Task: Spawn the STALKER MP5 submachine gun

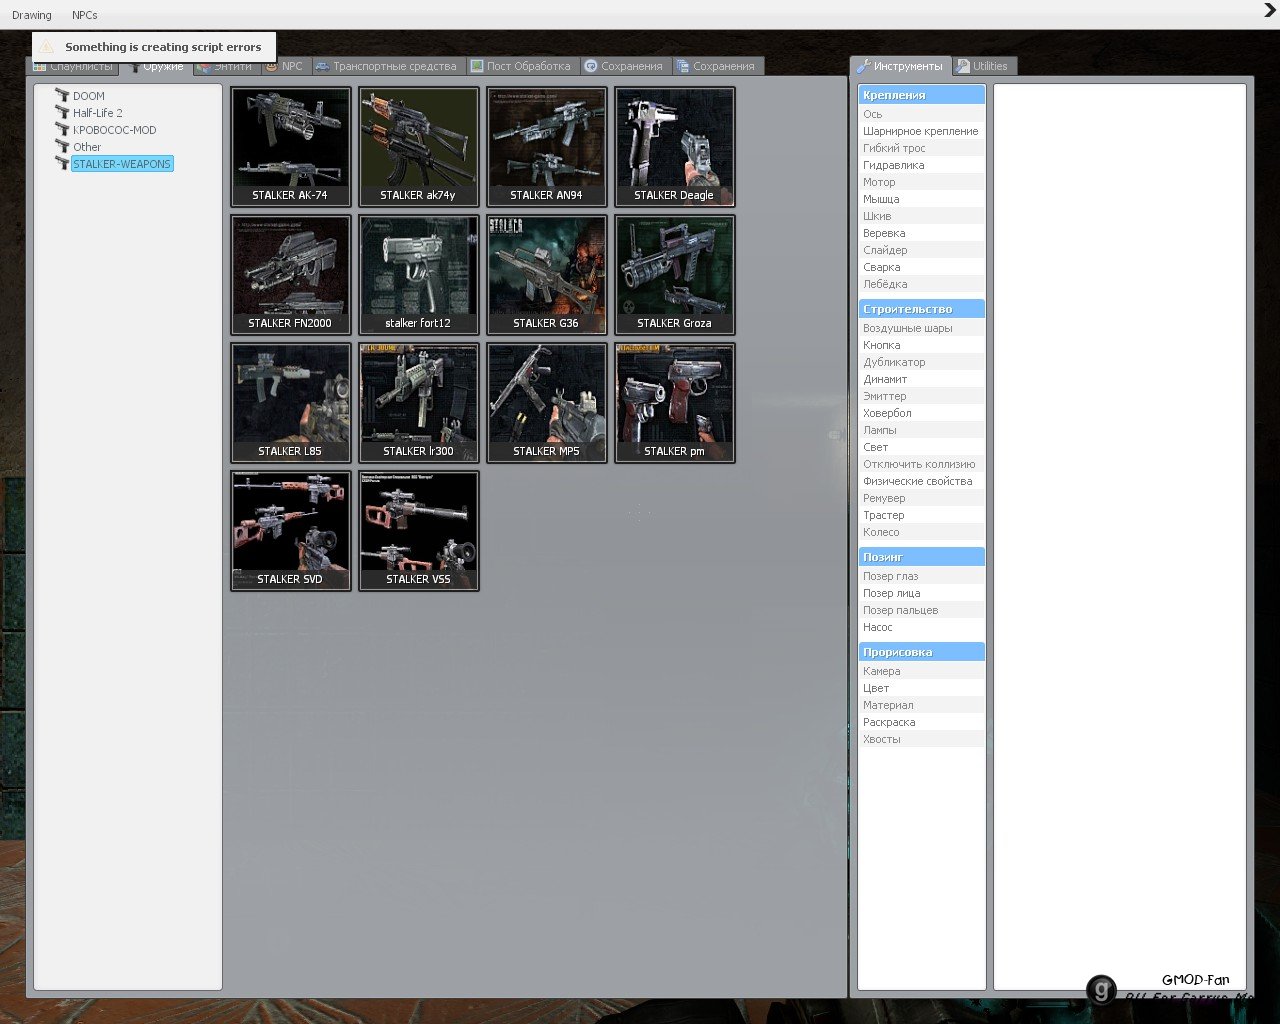Action: click(547, 403)
